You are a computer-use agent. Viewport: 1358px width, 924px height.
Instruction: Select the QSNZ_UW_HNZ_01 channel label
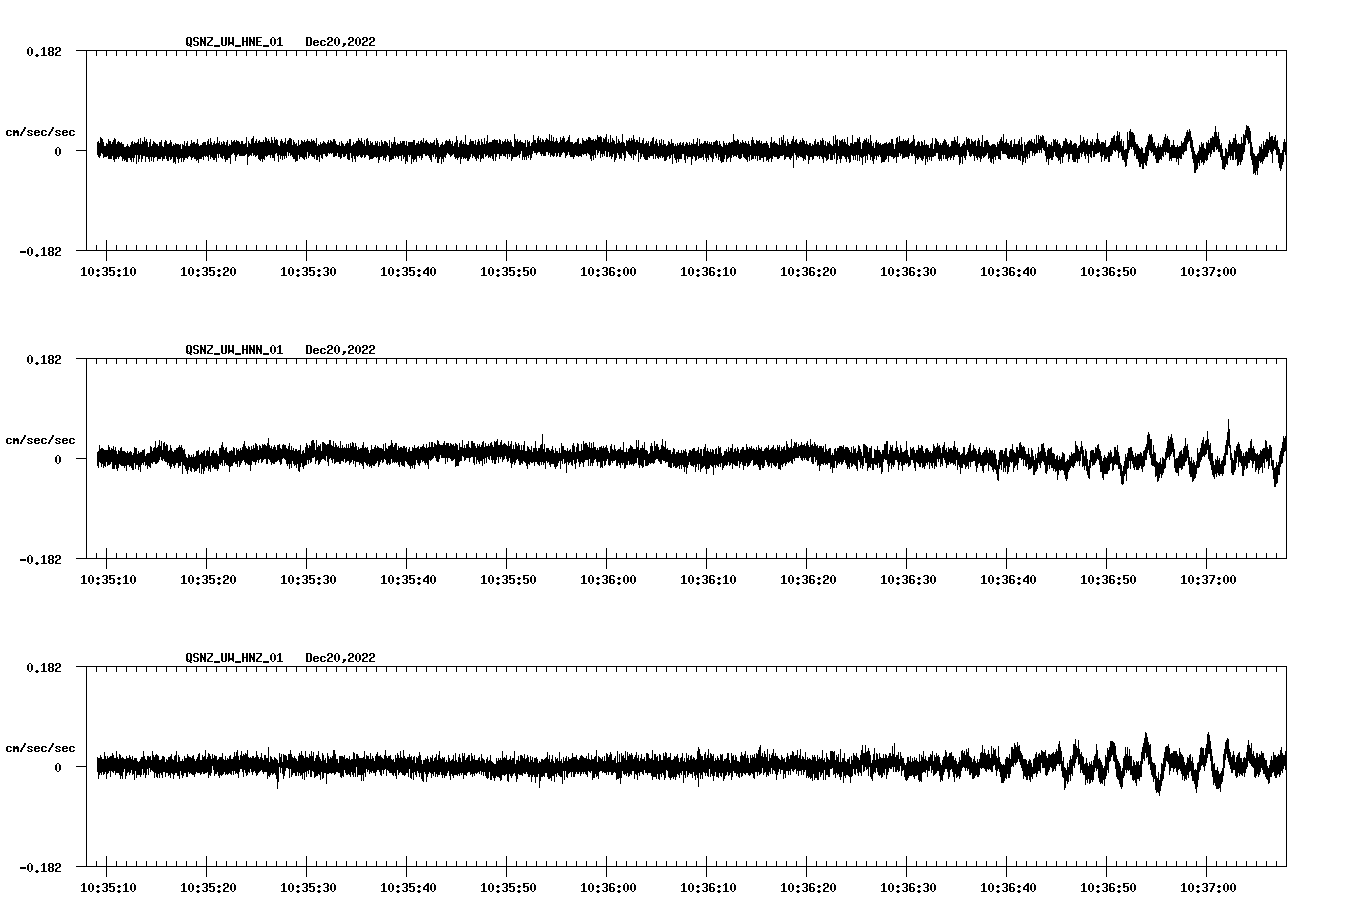tap(233, 657)
